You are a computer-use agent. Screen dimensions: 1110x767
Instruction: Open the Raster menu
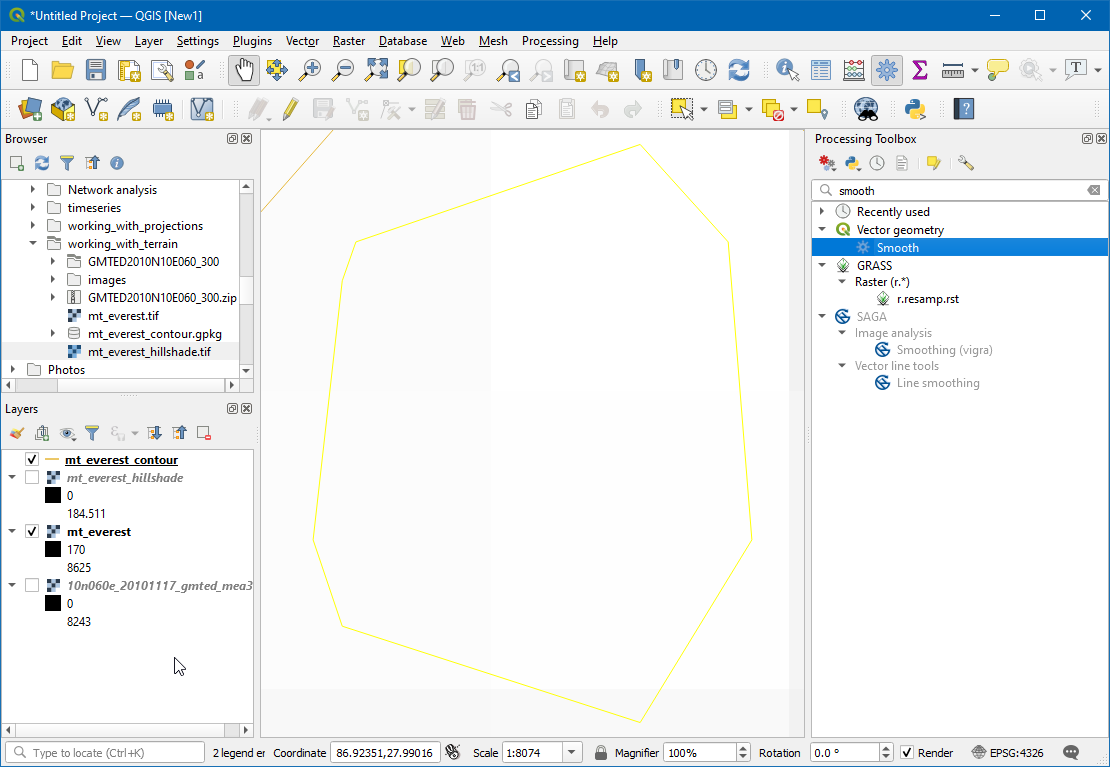349,41
